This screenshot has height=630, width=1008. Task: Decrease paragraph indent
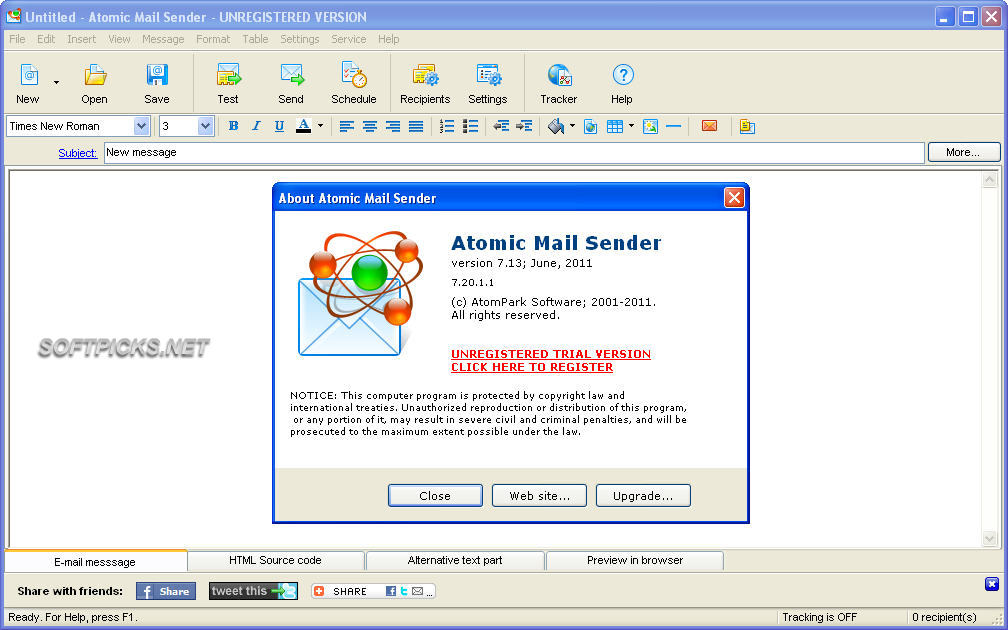click(501, 126)
